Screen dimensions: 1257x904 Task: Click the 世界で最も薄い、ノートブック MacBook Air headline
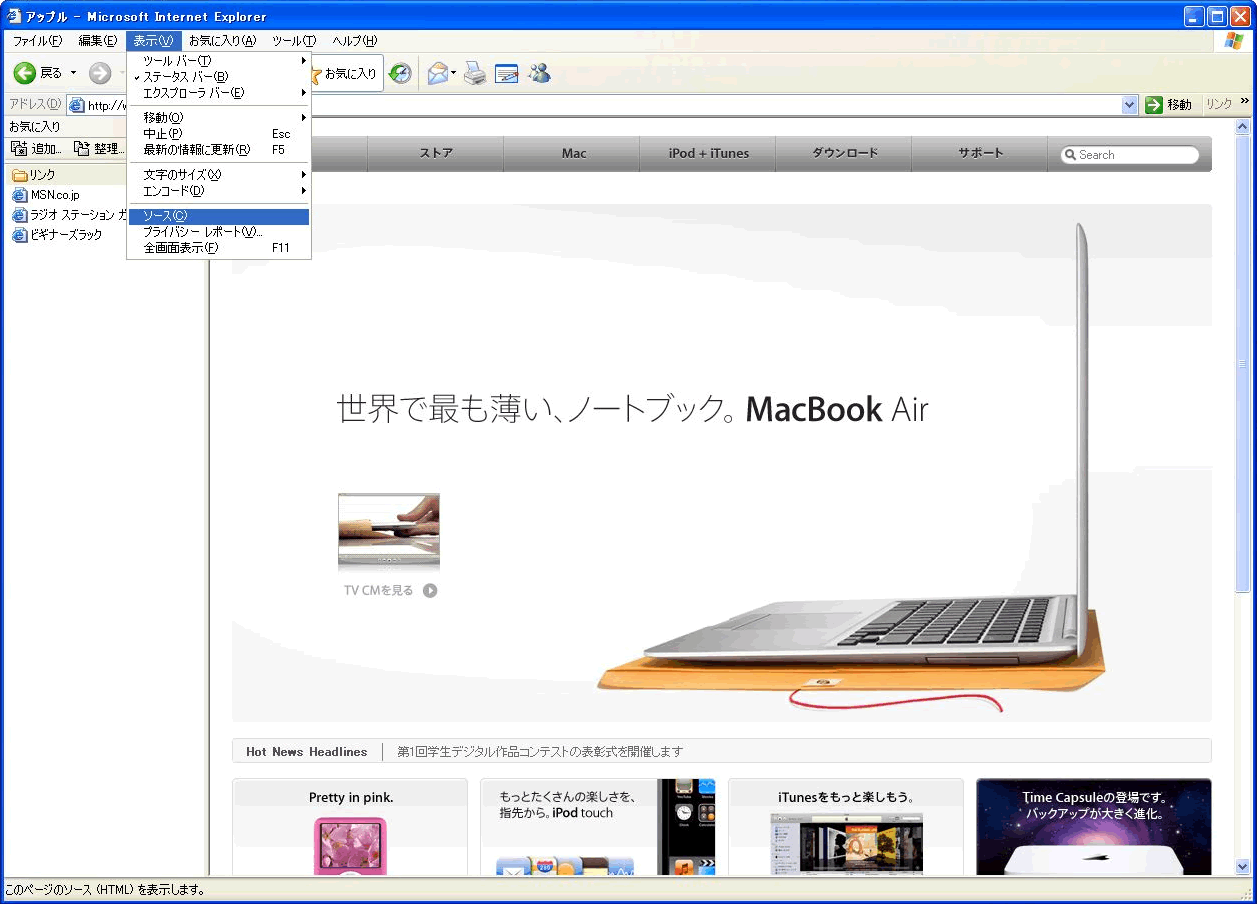[633, 409]
